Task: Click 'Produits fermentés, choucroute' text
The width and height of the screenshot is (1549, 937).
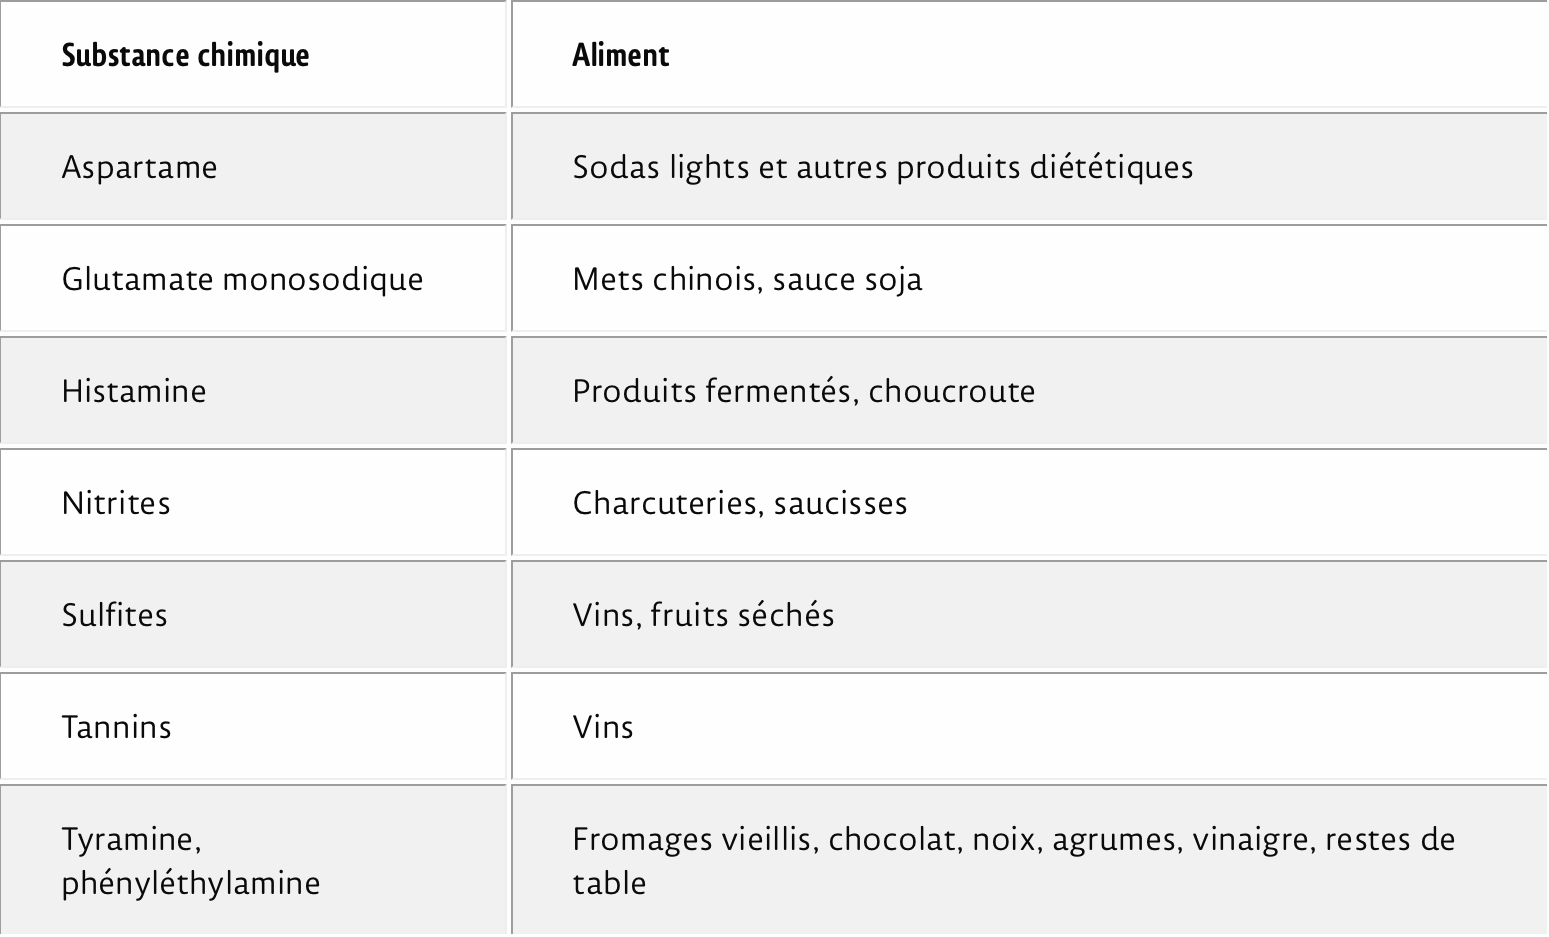Action: point(803,390)
